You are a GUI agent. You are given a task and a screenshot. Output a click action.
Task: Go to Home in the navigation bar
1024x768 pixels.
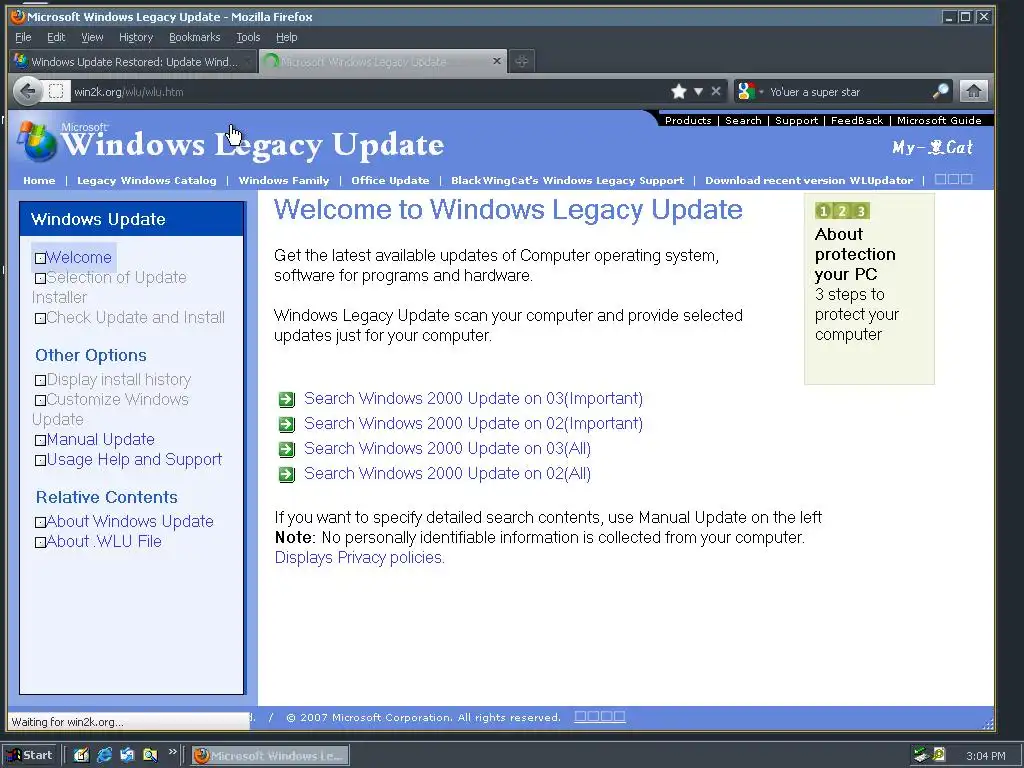tap(39, 180)
